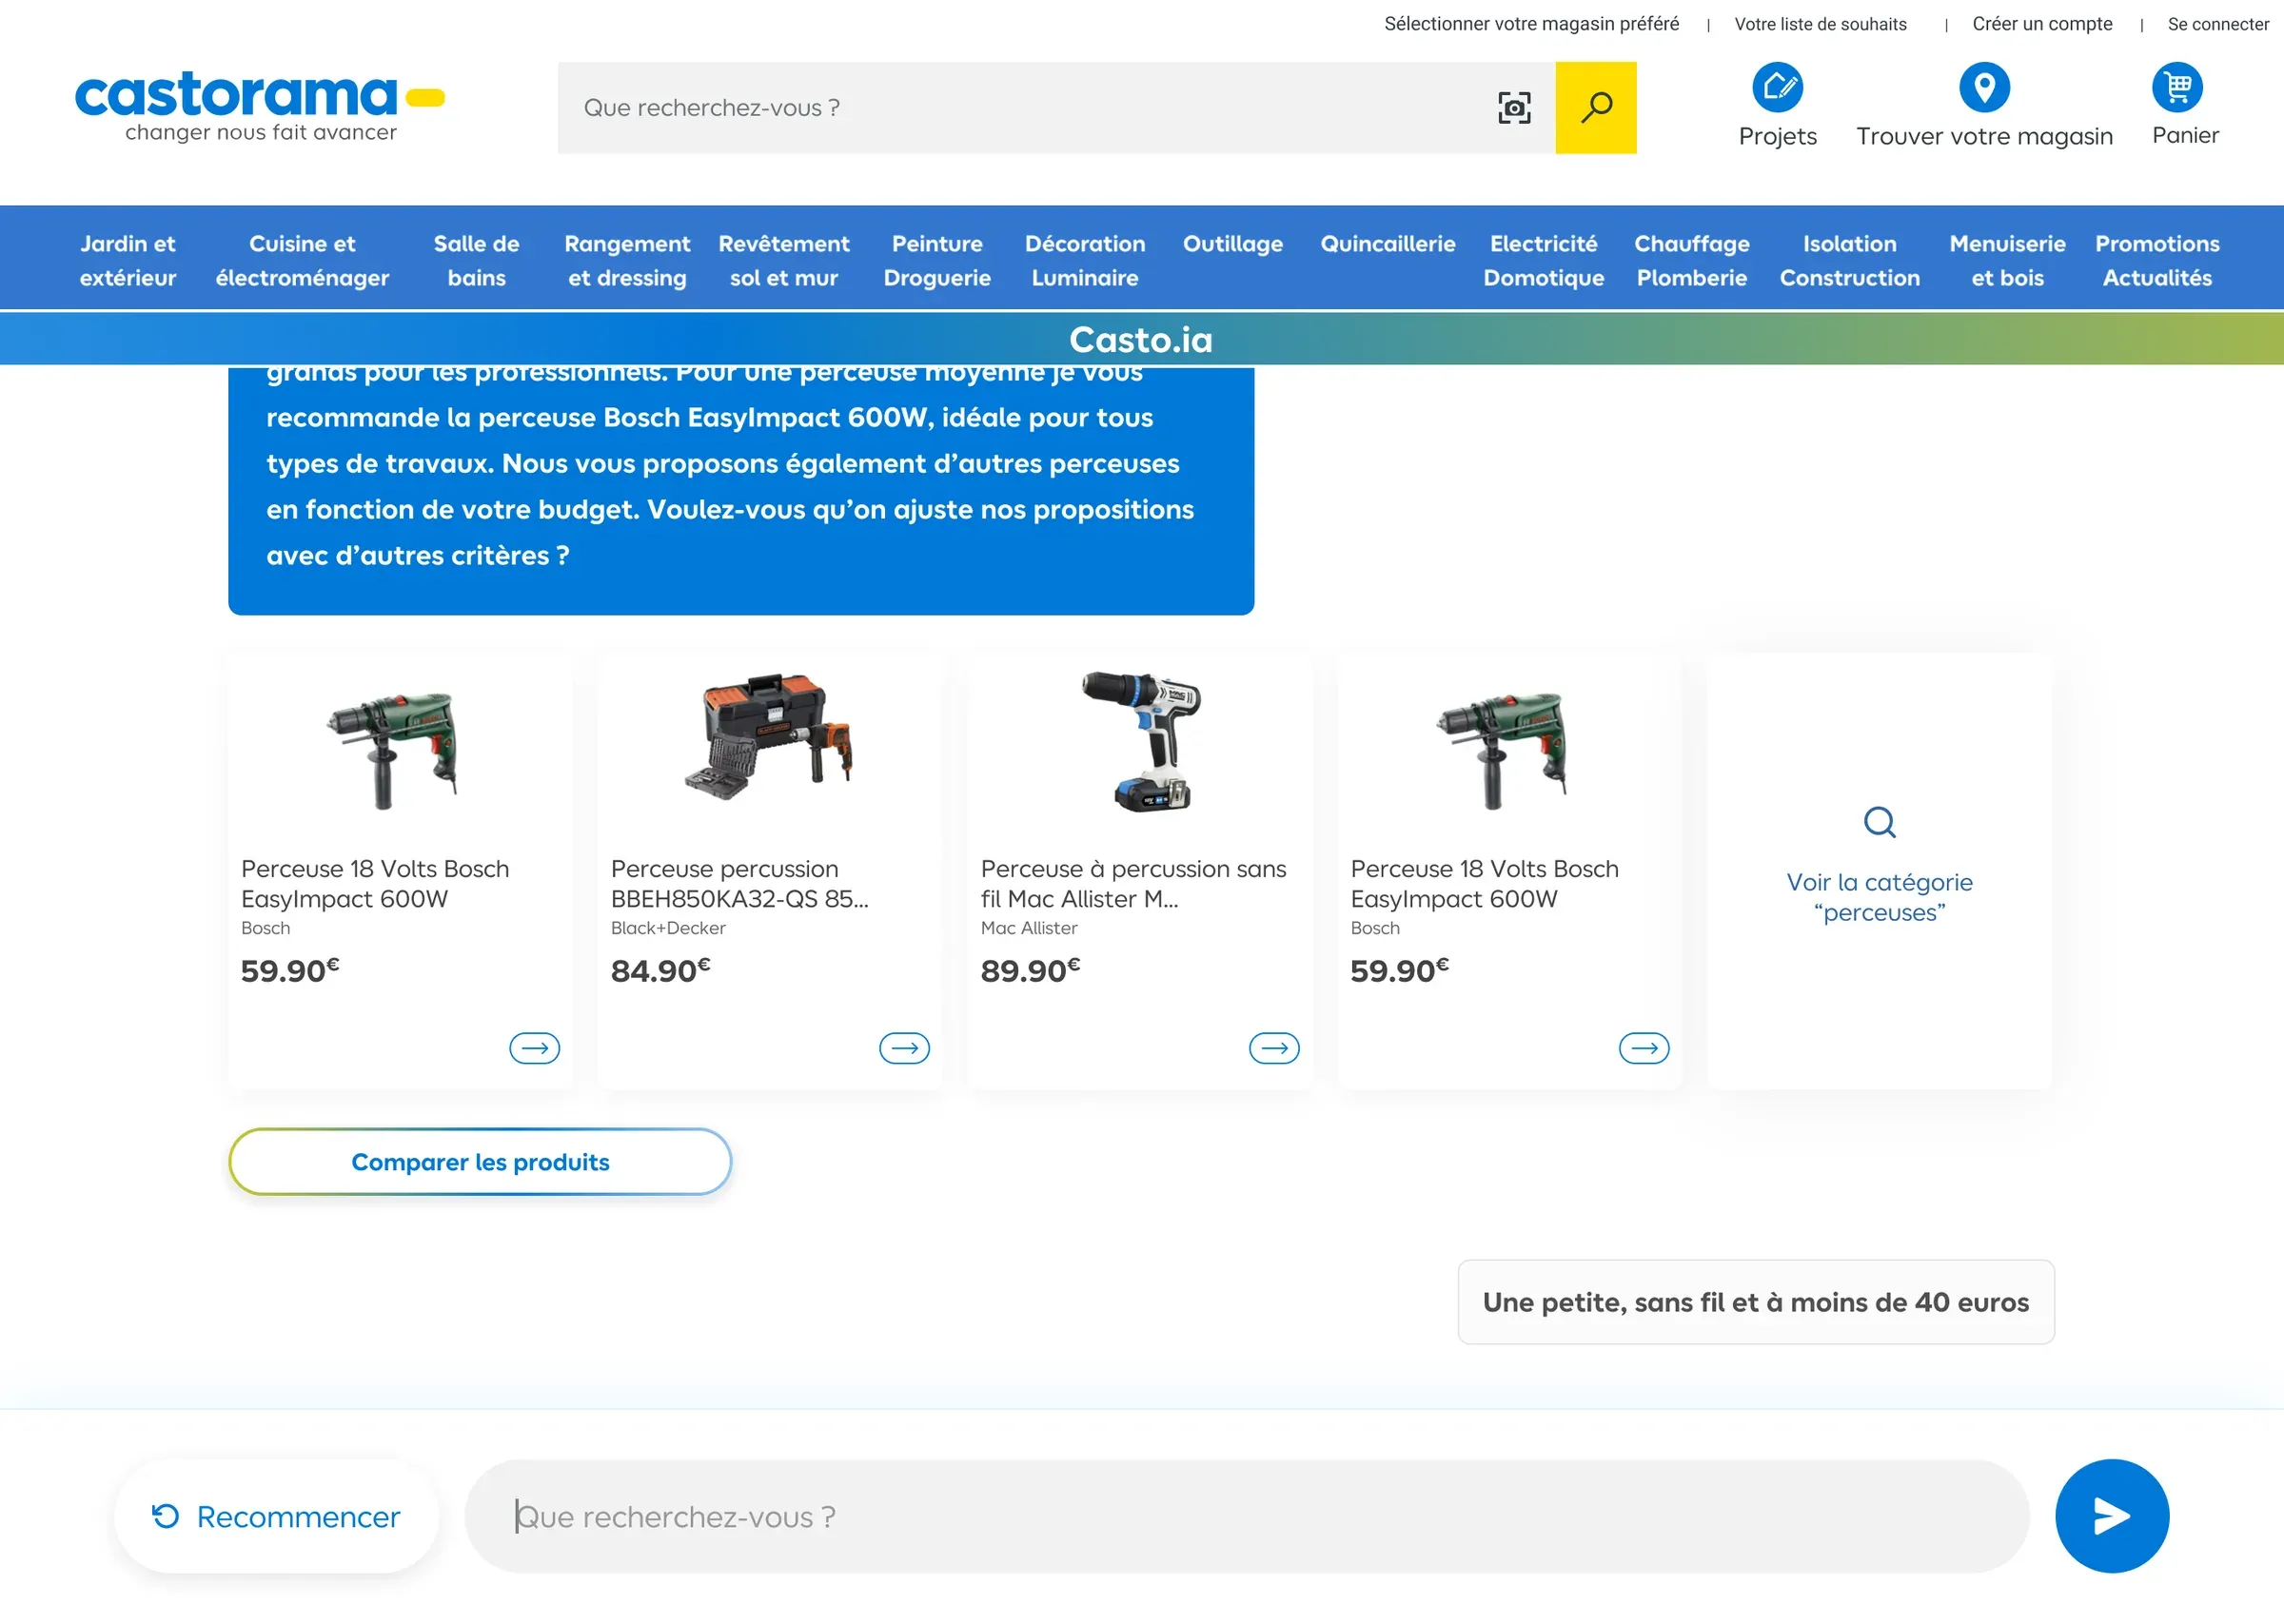2284x1624 pixels.
Task: Open Cuisine et électroménager menu
Action: click(x=302, y=260)
